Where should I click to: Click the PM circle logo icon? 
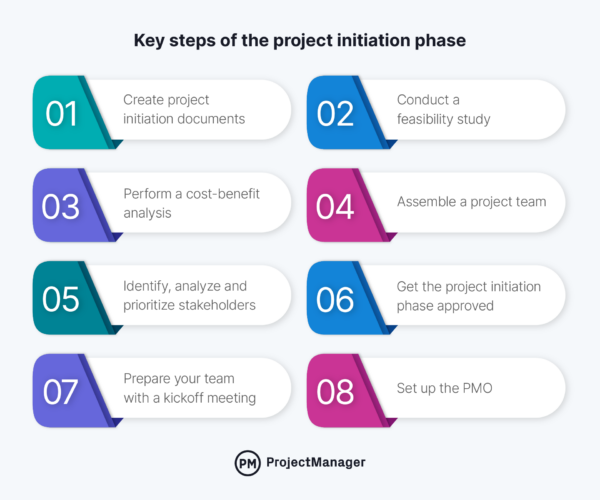pos(247,463)
